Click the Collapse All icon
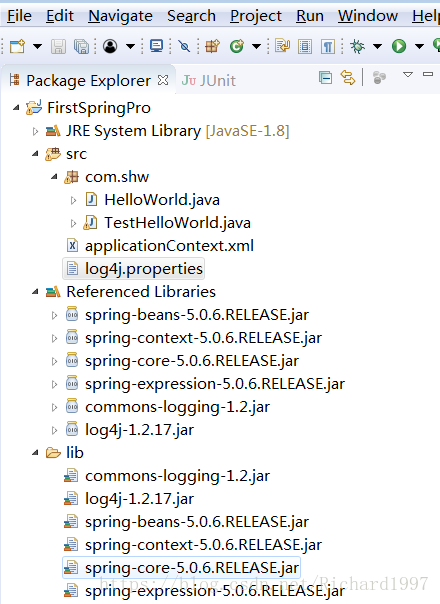 coord(326,78)
